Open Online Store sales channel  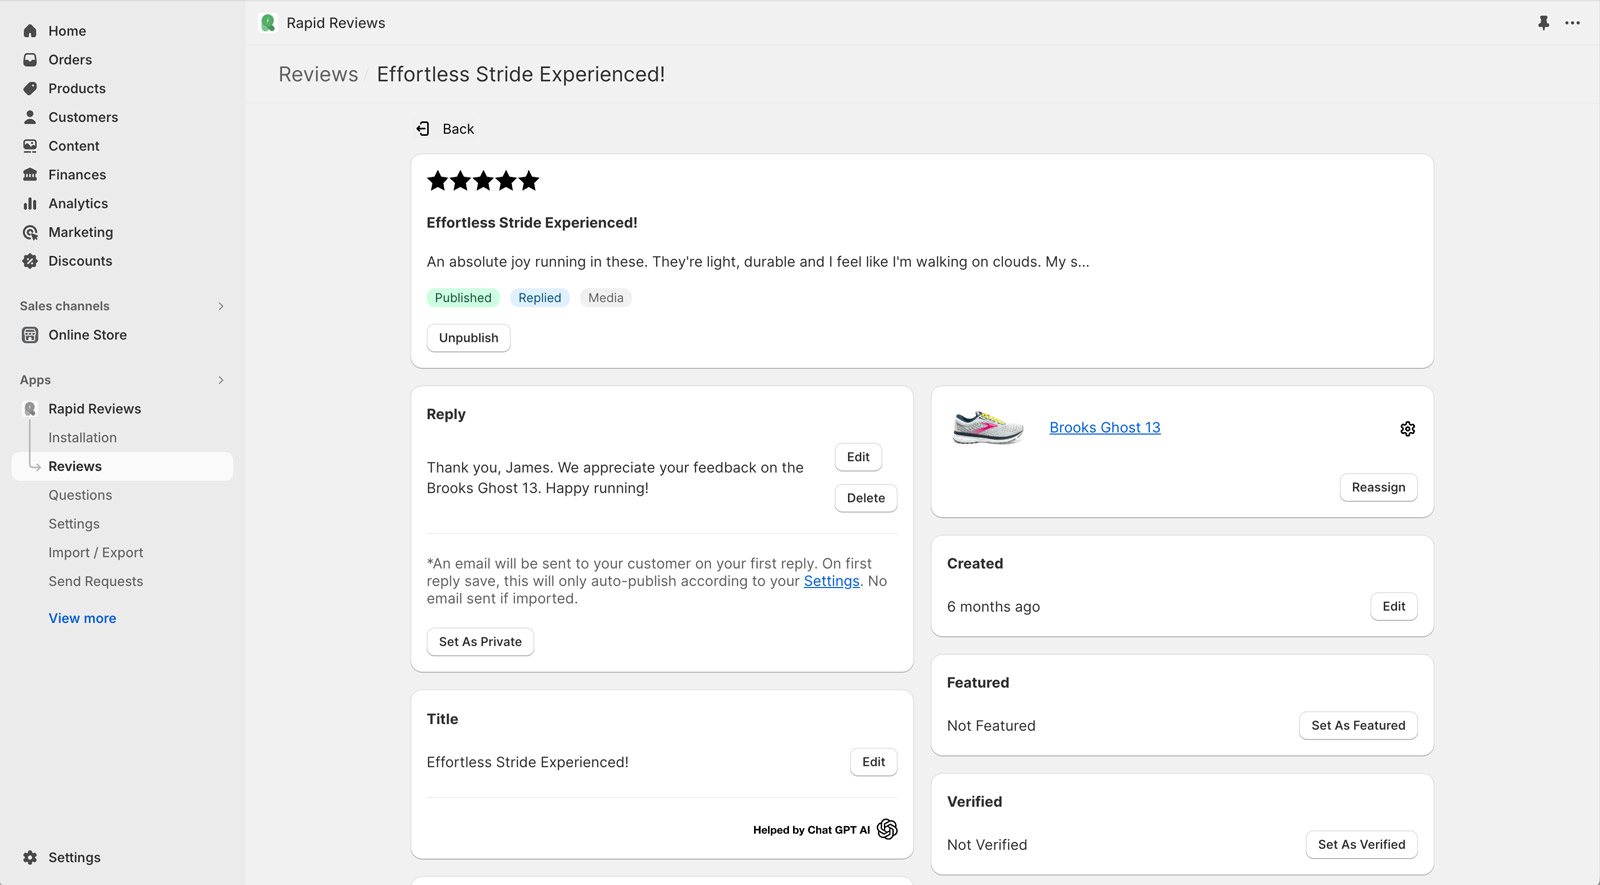tap(87, 335)
